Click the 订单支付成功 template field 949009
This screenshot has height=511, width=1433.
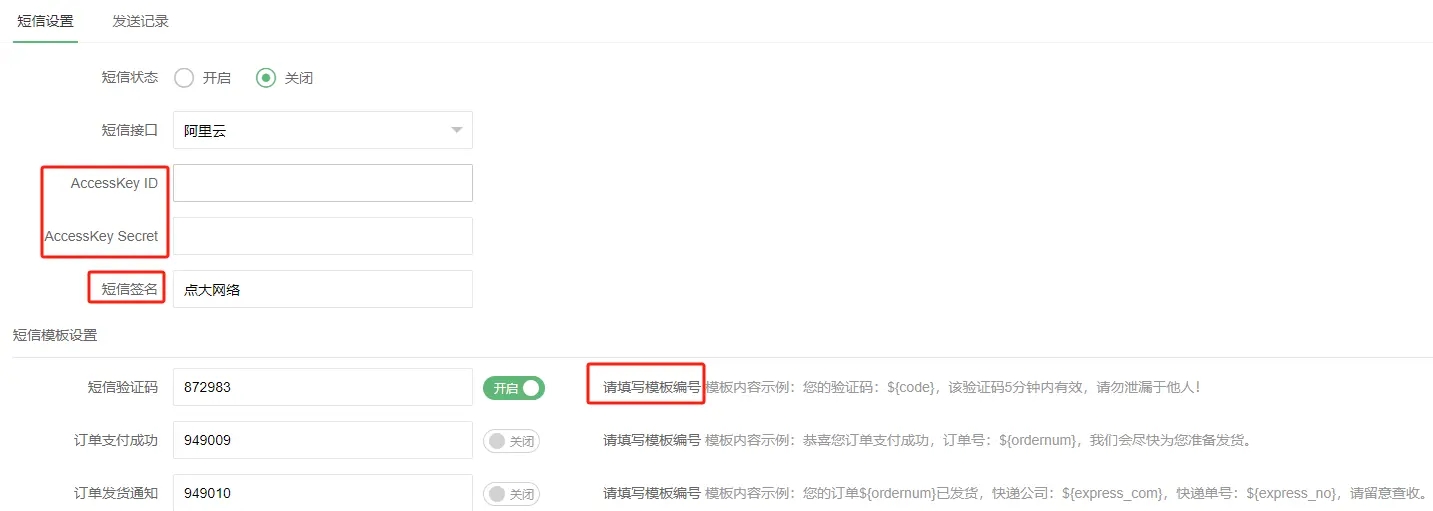tap(323, 440)
